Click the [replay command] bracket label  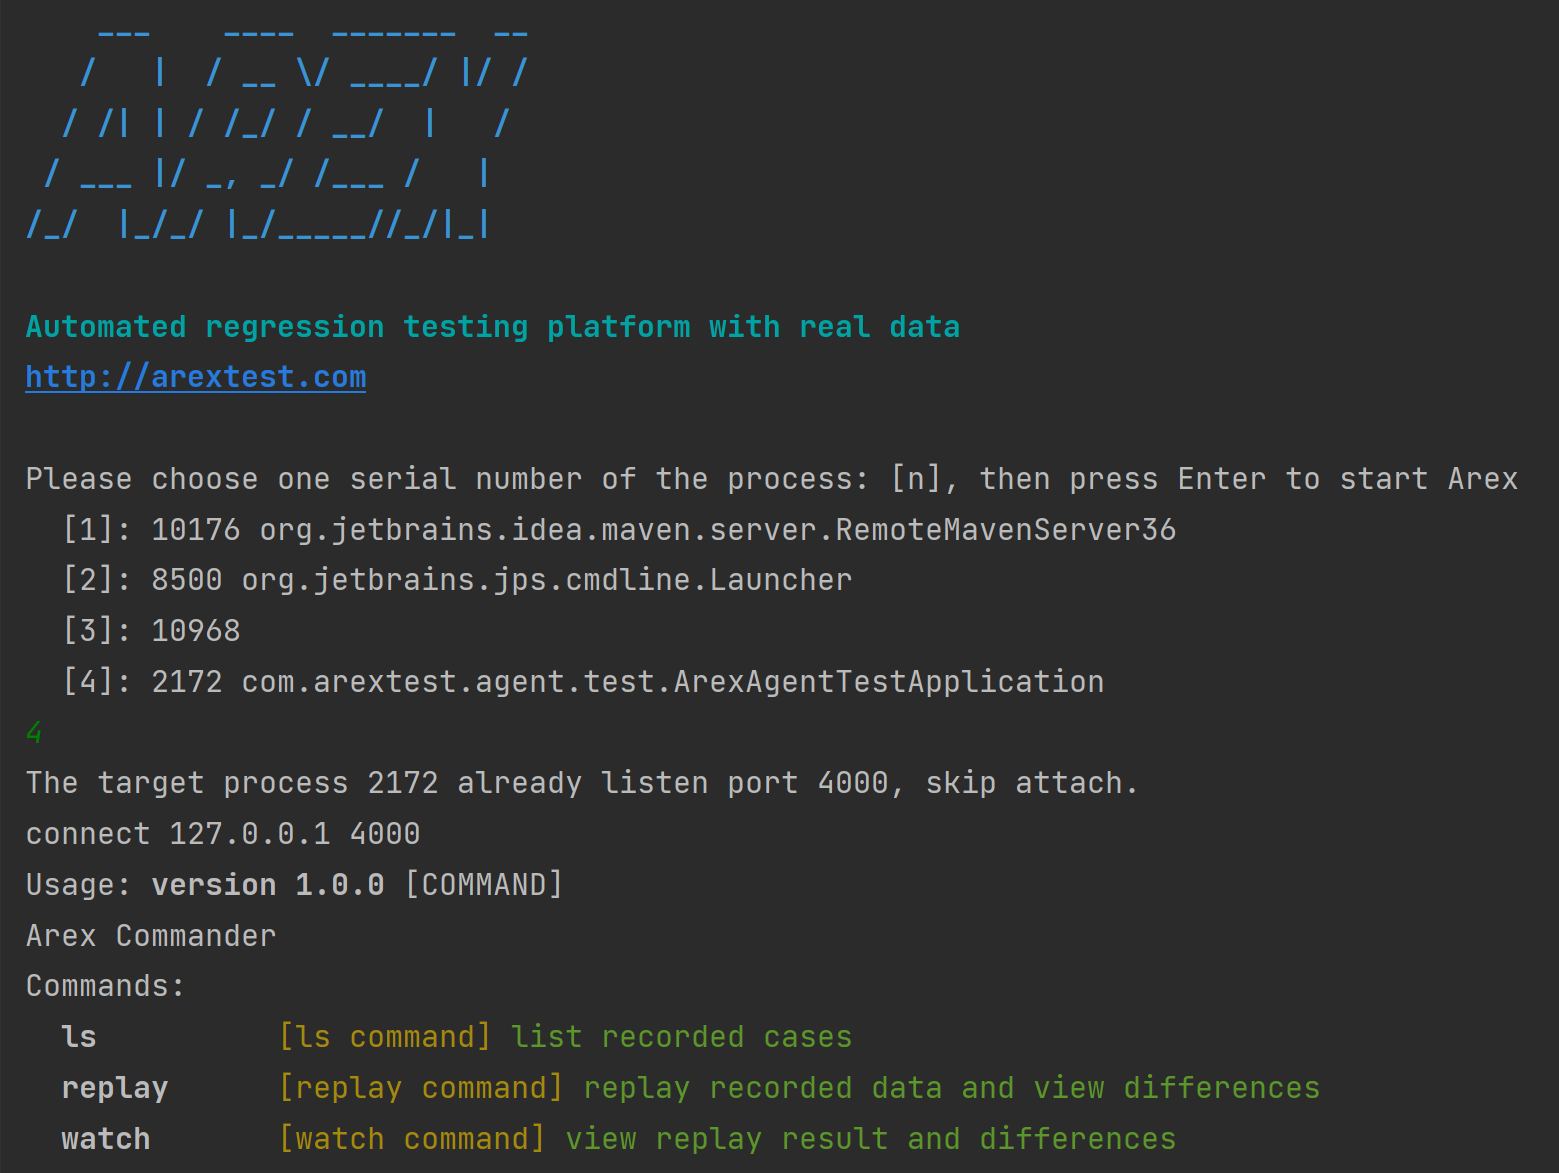click(421, 1088)
